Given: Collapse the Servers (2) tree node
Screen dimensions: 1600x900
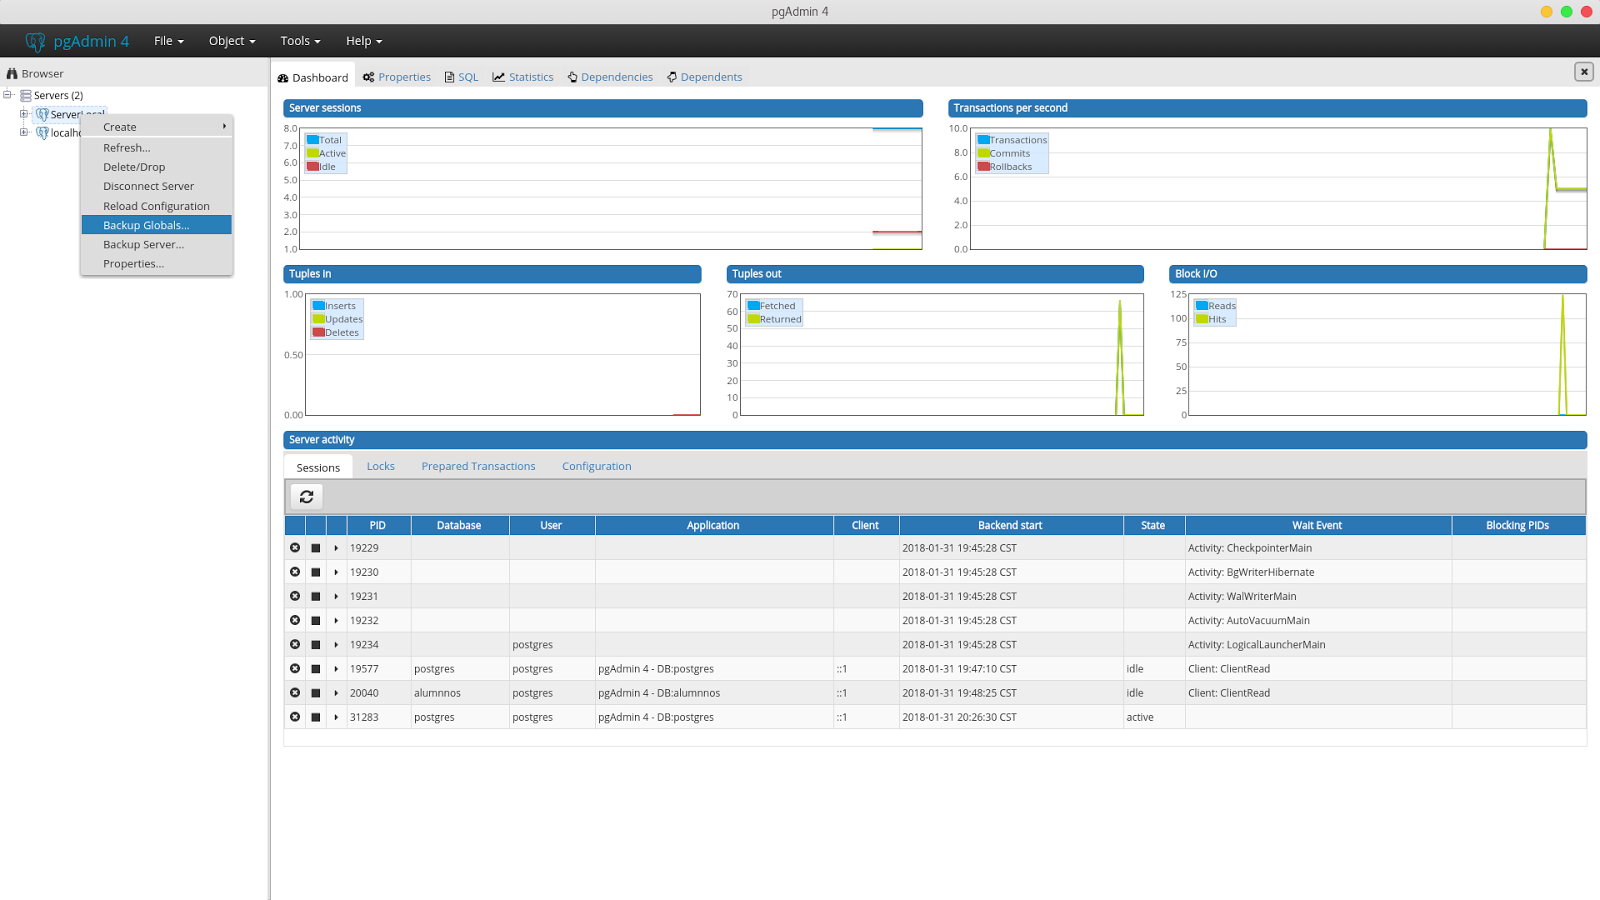Looking at the screenshot, I should pos(8,95).
